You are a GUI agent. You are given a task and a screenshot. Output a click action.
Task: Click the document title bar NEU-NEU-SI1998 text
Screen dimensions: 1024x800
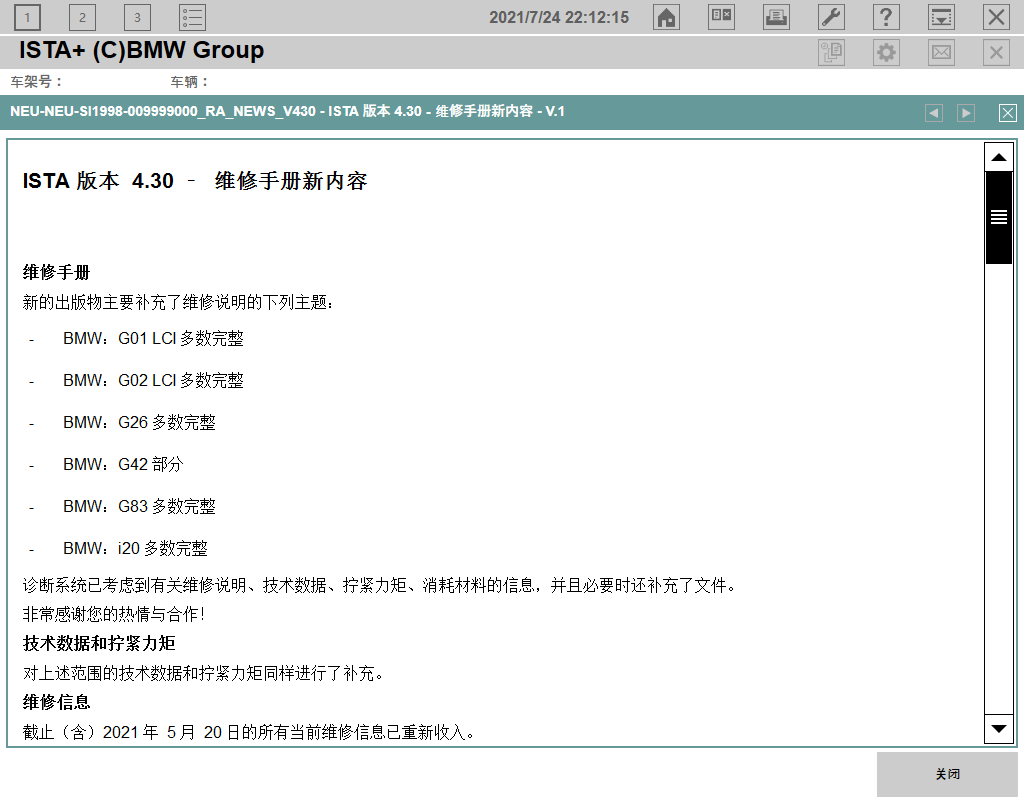(x=287, y=111)
